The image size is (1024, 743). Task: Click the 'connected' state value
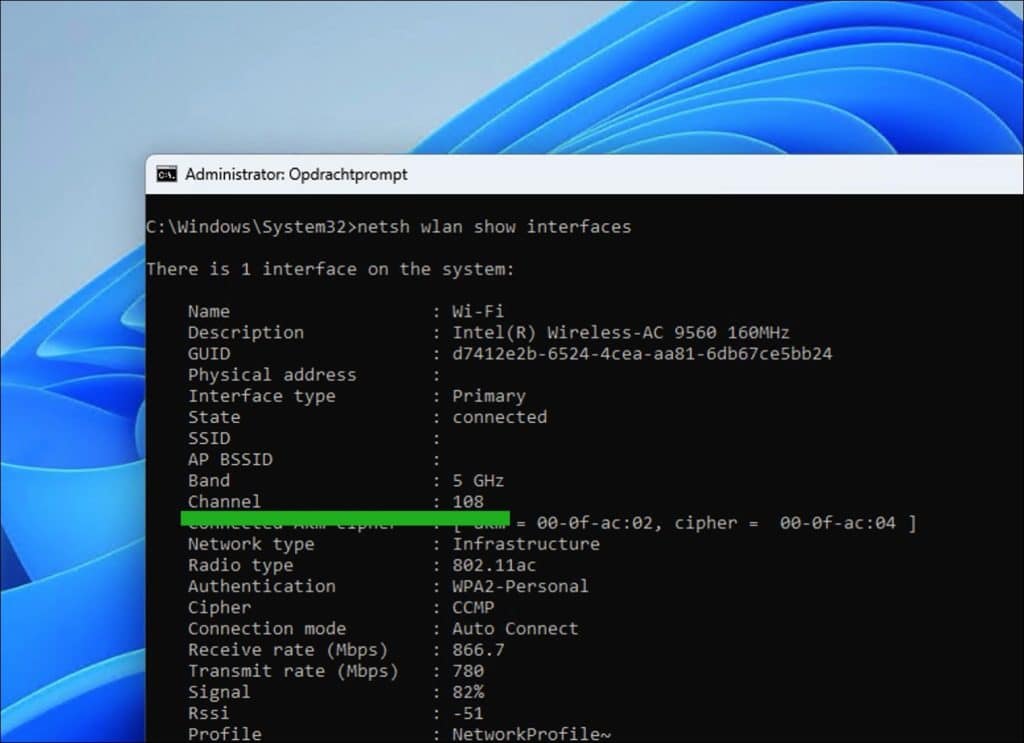(499, 417)
